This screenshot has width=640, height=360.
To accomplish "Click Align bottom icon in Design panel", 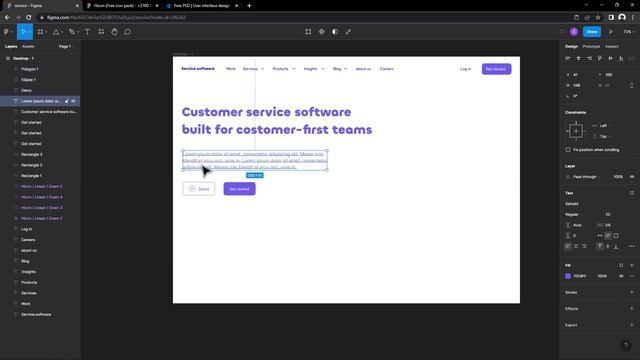I will (x=621, y=59).
